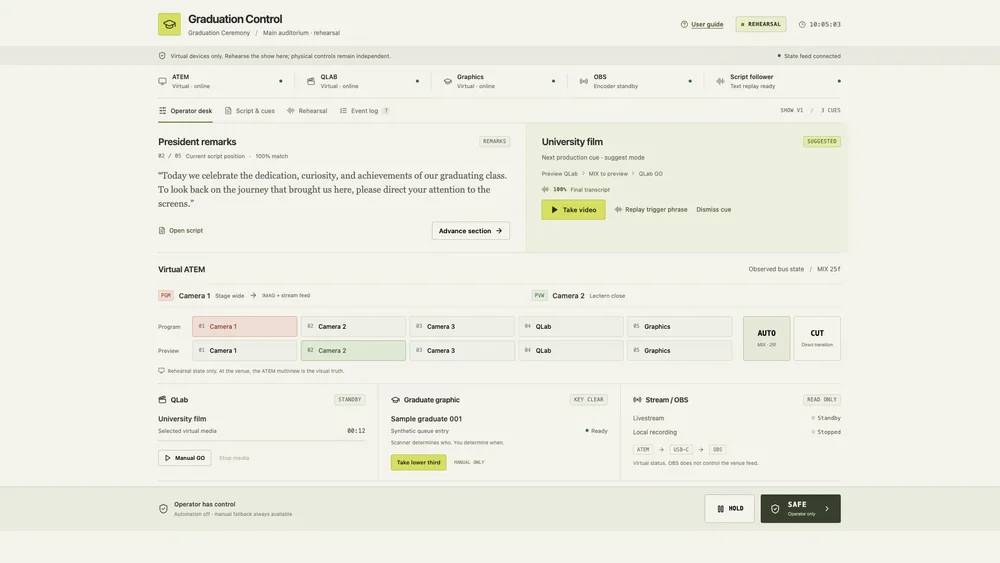The width and height of the screenshot is (1000, 563).
Task: Click the State feed connected indicator
Action: coord(809,56)
